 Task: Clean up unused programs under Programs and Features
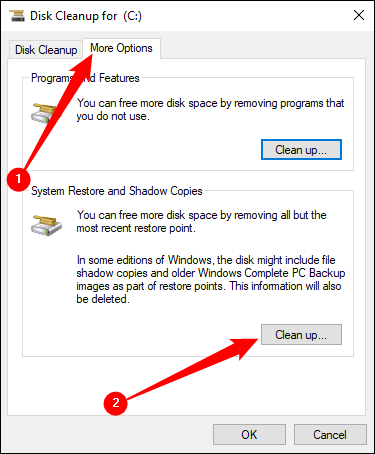(x=301, y=150)
